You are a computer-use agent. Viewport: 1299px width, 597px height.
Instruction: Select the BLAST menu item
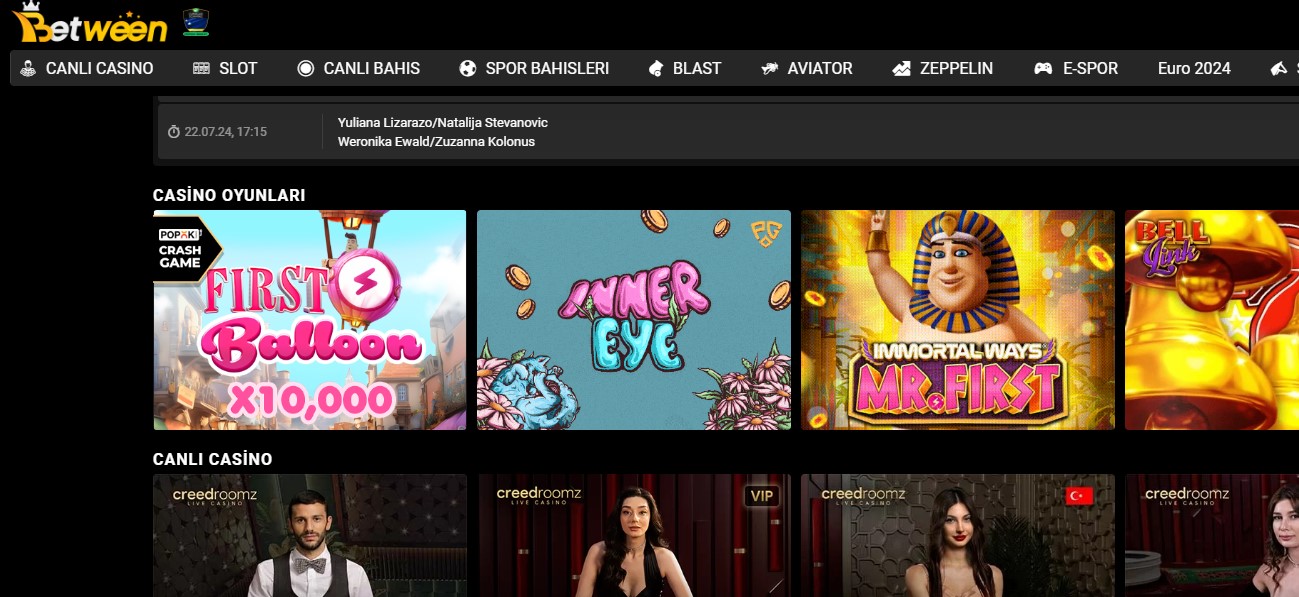click(x=684, y=69)
